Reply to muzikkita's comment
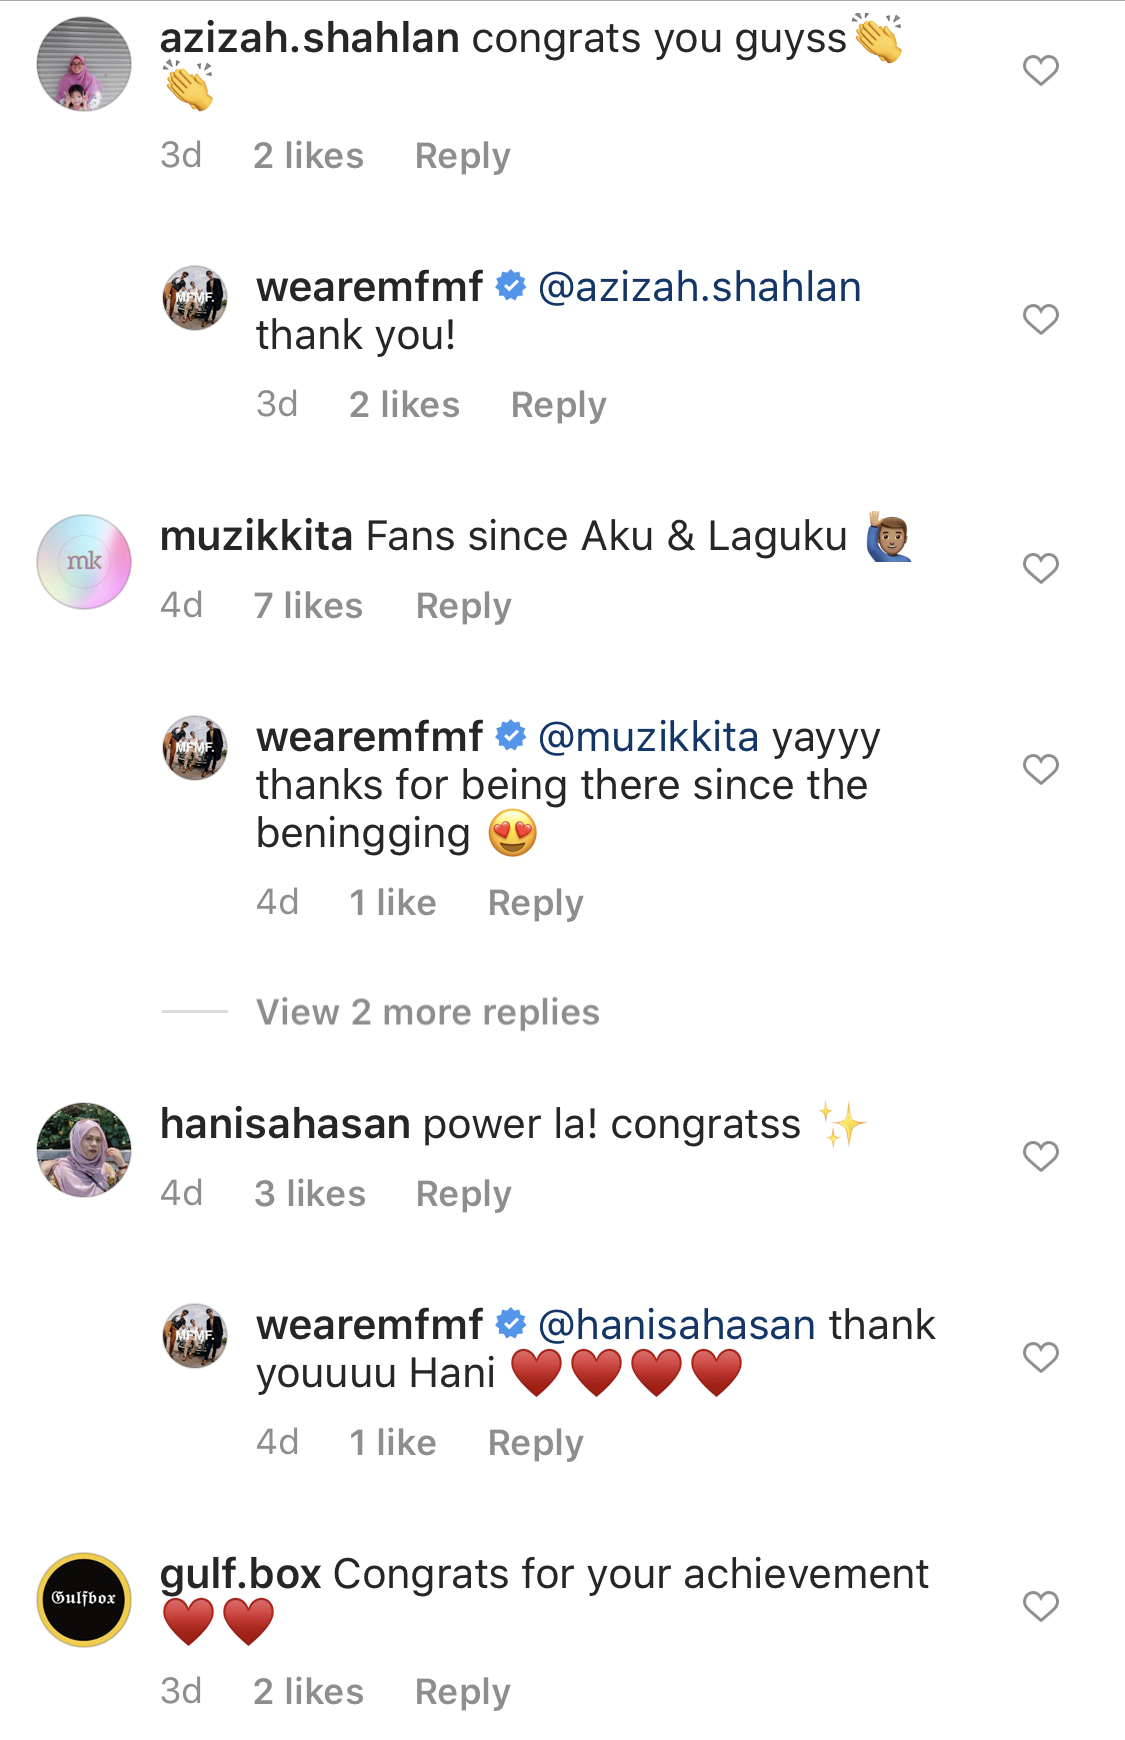1125x1740 pixels. [x=463, y=606]
